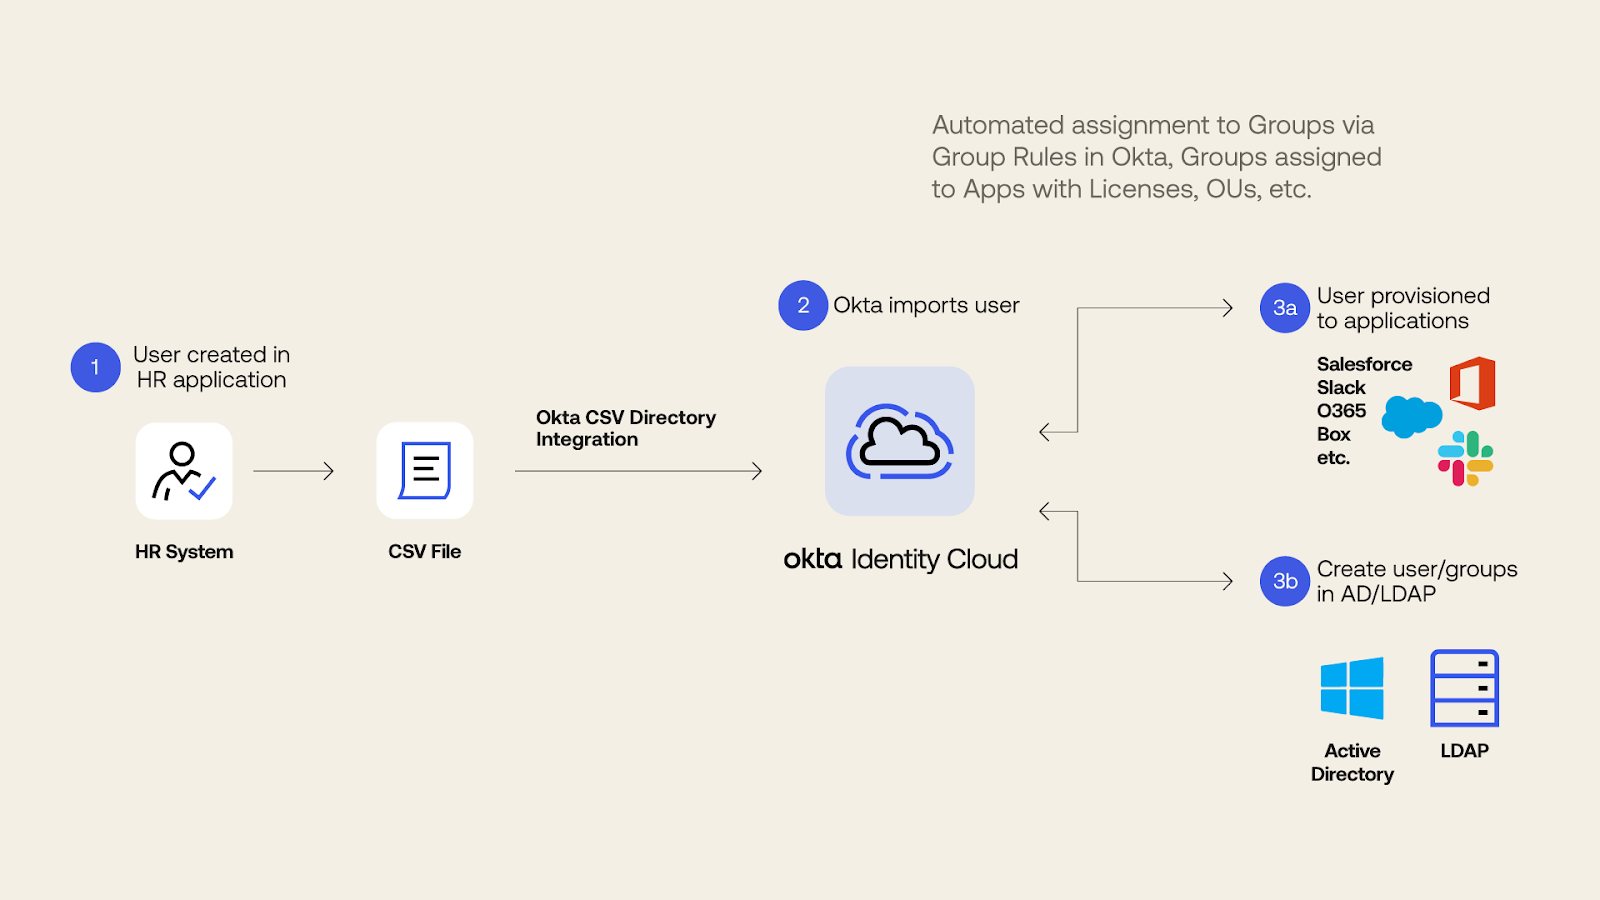Click the 'okta Identity Cloud' wordmark
The image size is (1600, 900).
click(x=900, y=559)
